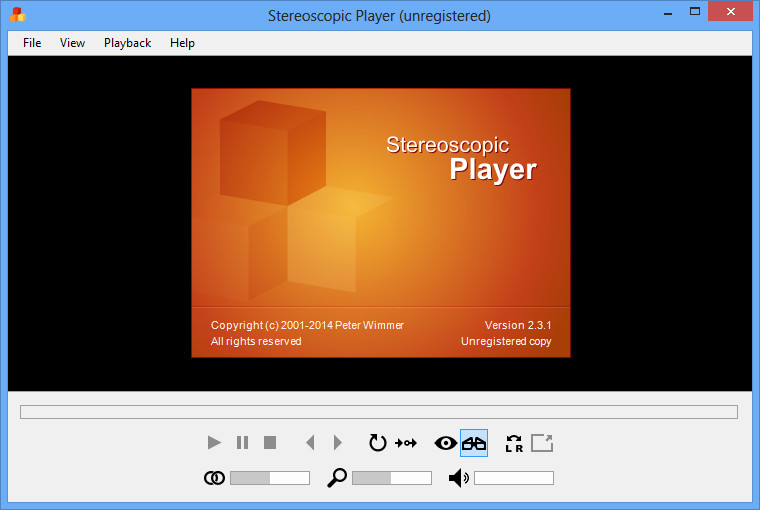Click the parallax overlapping circles icon

pos(214,478)
